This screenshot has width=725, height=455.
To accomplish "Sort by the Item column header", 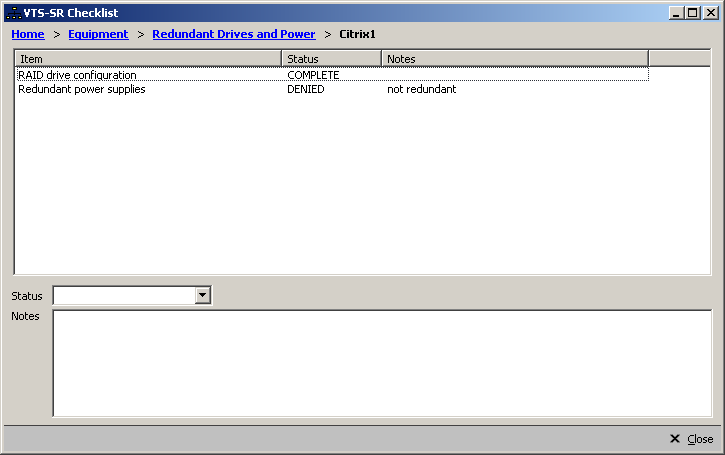I will tap(148, 59).
